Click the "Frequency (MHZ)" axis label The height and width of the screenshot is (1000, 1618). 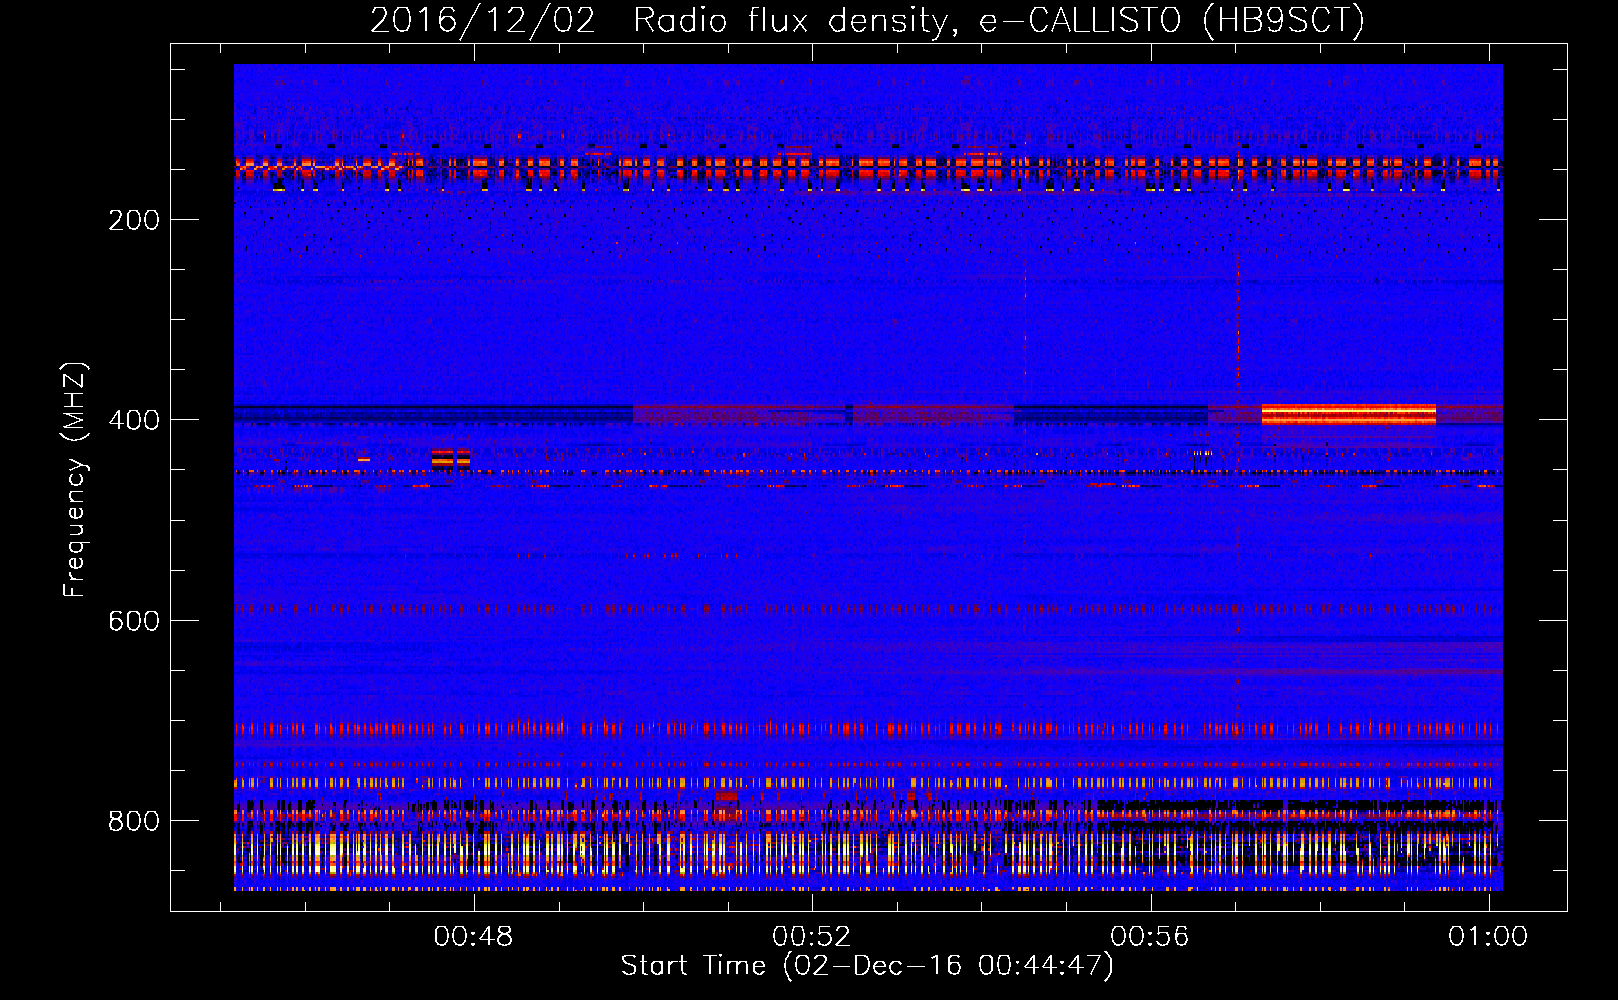click(x=75, y=480)
